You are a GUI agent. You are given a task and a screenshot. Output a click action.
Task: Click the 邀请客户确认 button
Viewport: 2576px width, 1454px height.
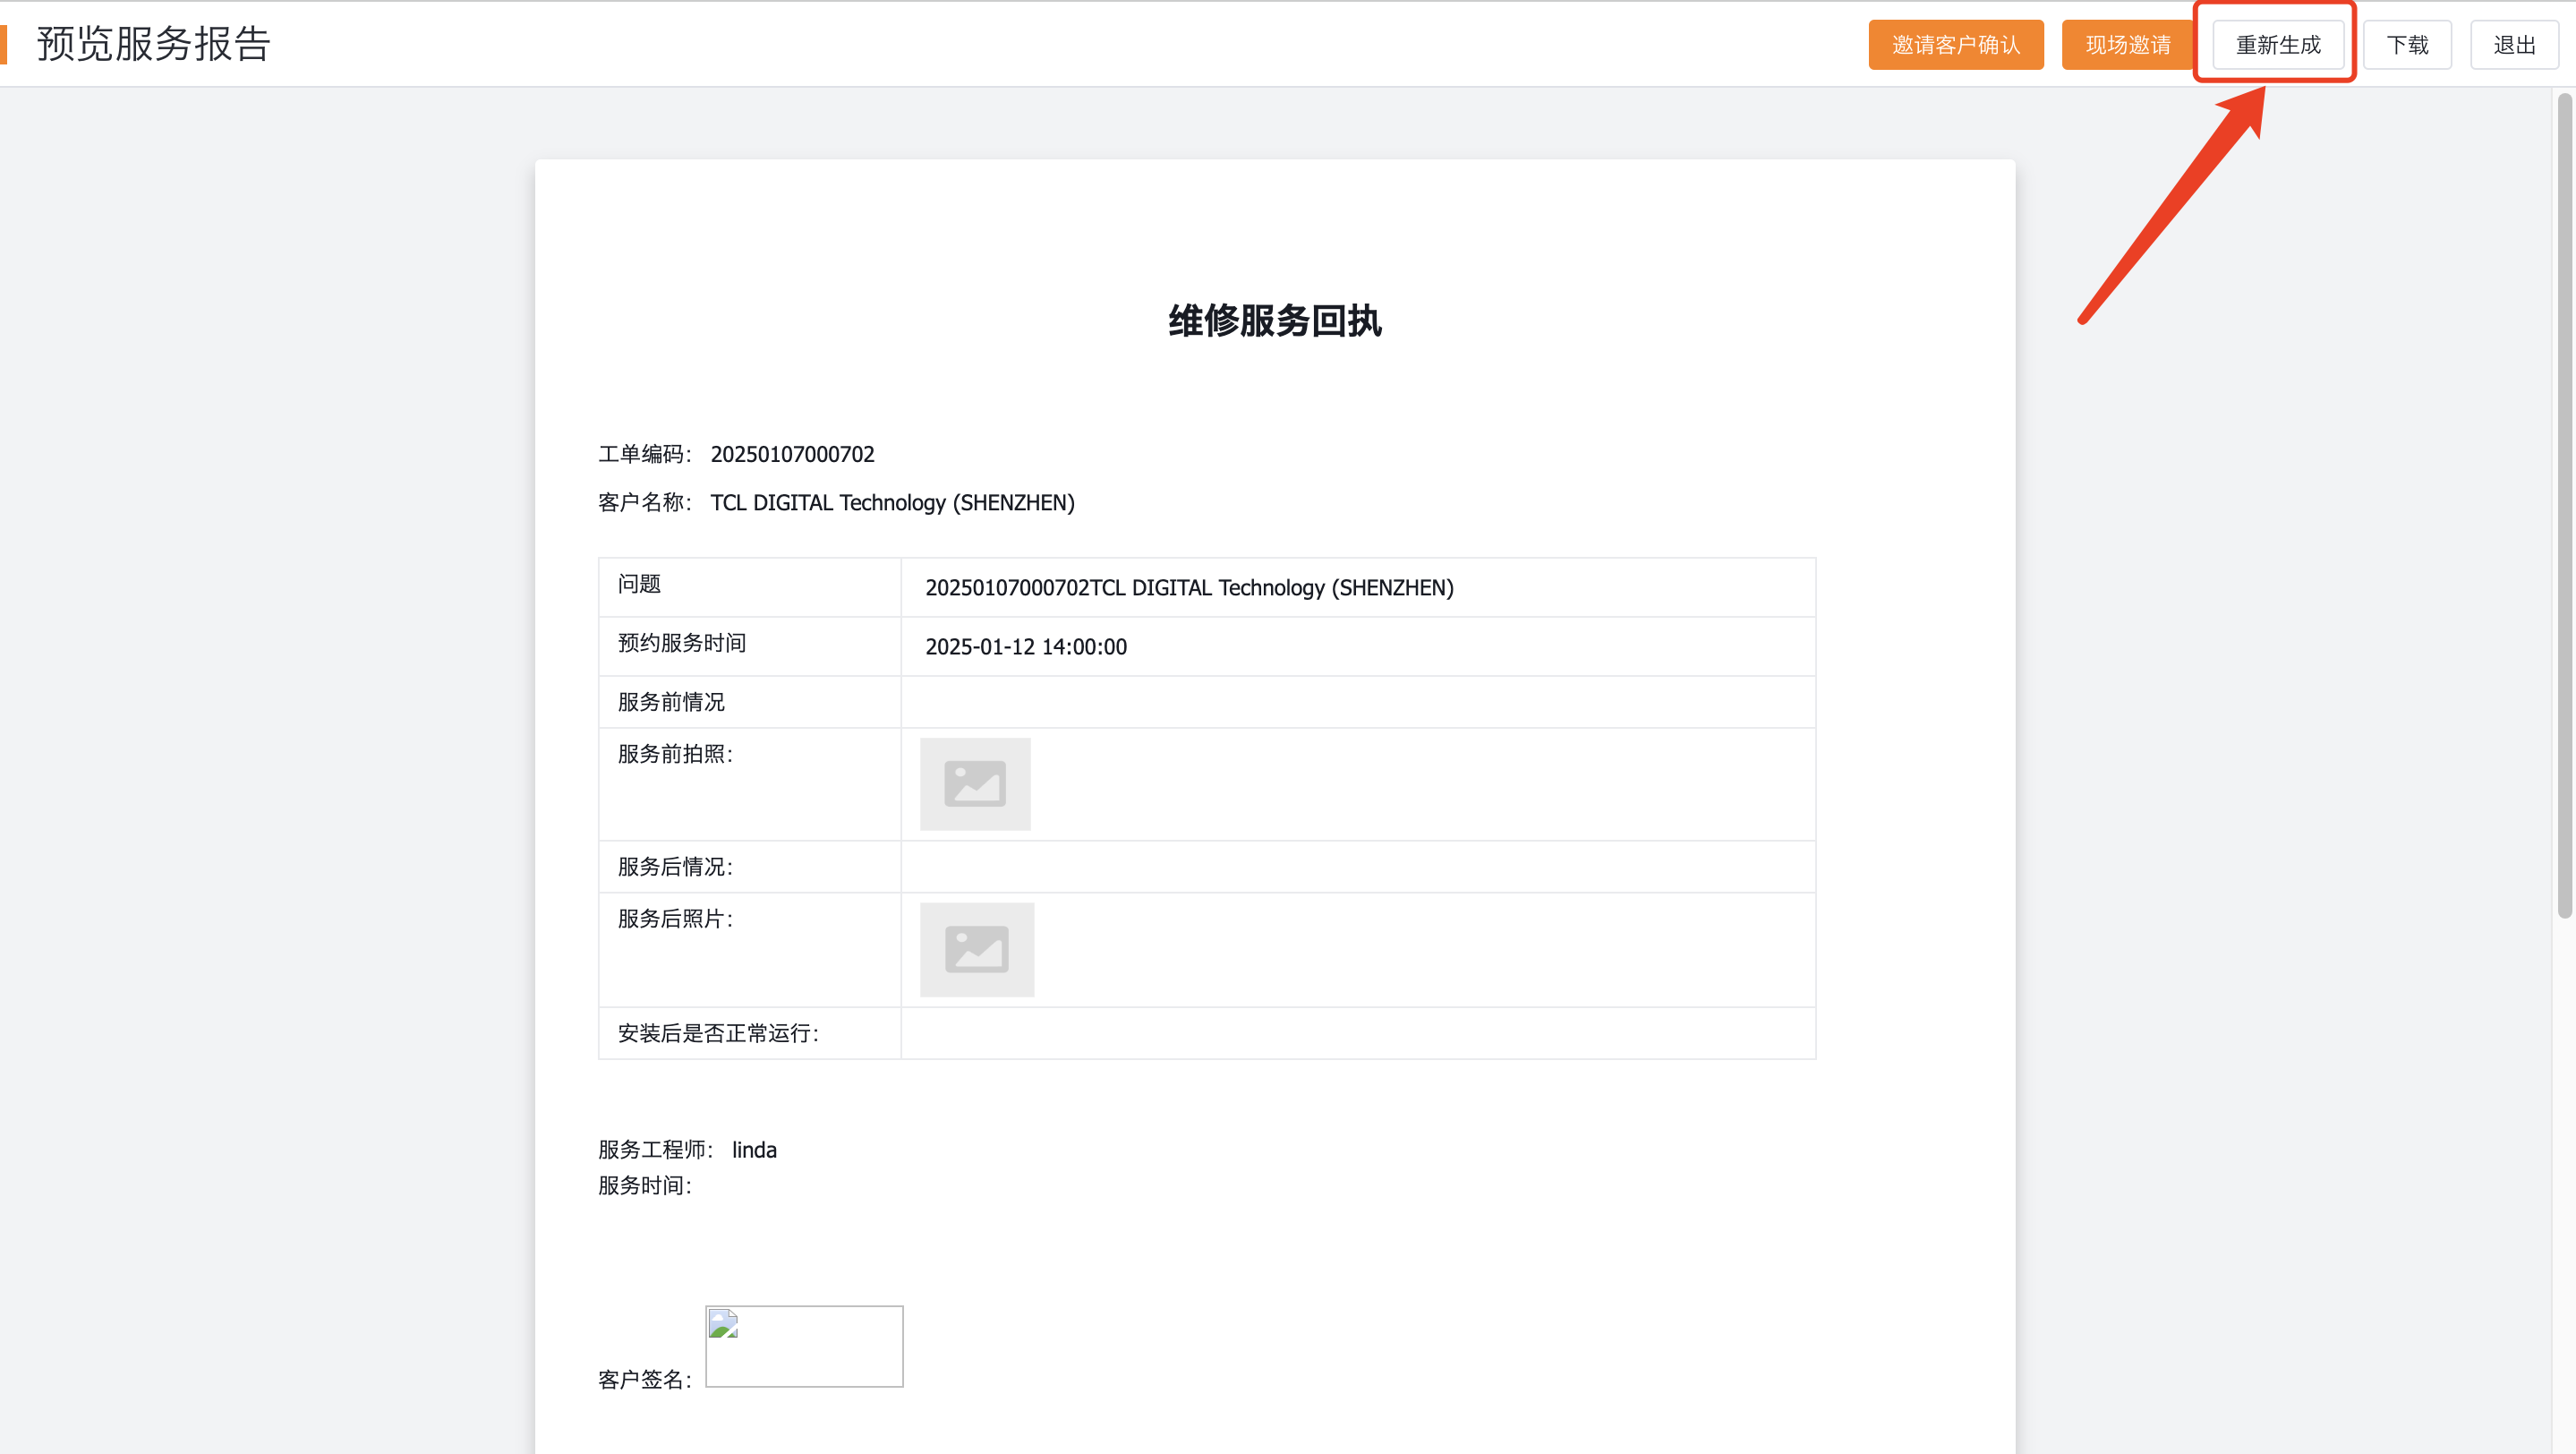[1955, 45]
